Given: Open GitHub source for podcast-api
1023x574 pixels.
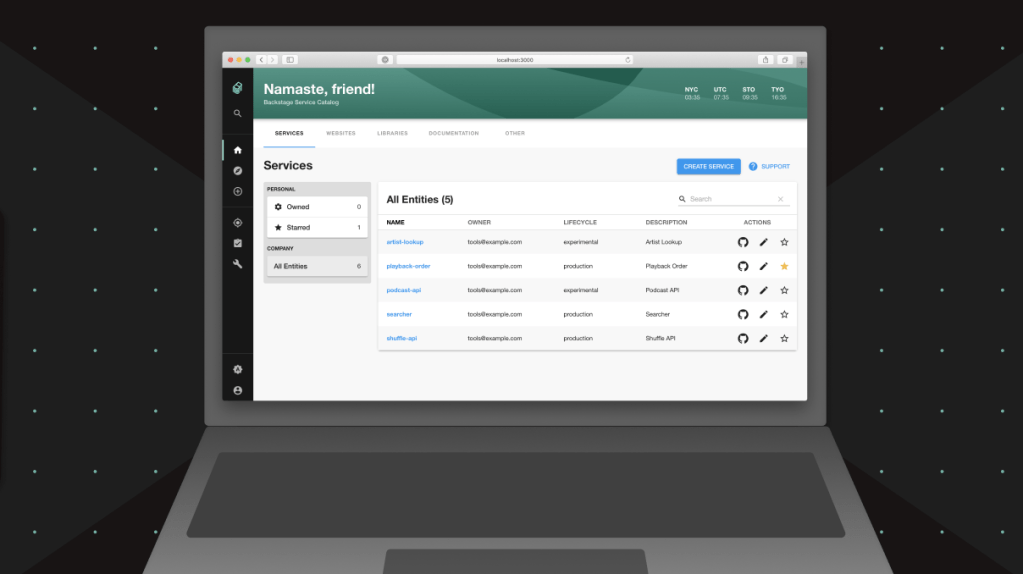Looking at the screenshot, I should pos(743,290).
